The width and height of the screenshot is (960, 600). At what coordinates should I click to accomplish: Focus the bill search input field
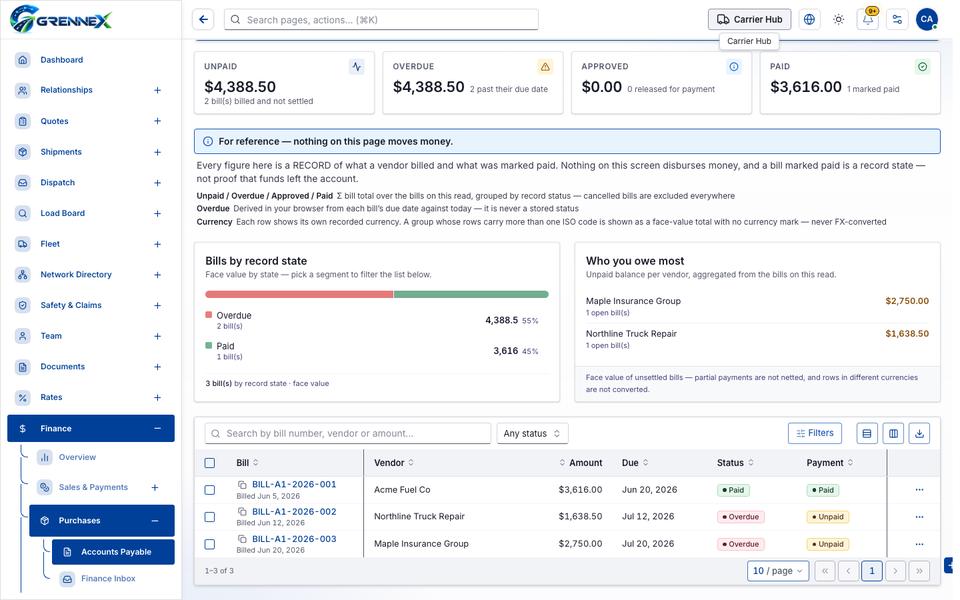348,433
